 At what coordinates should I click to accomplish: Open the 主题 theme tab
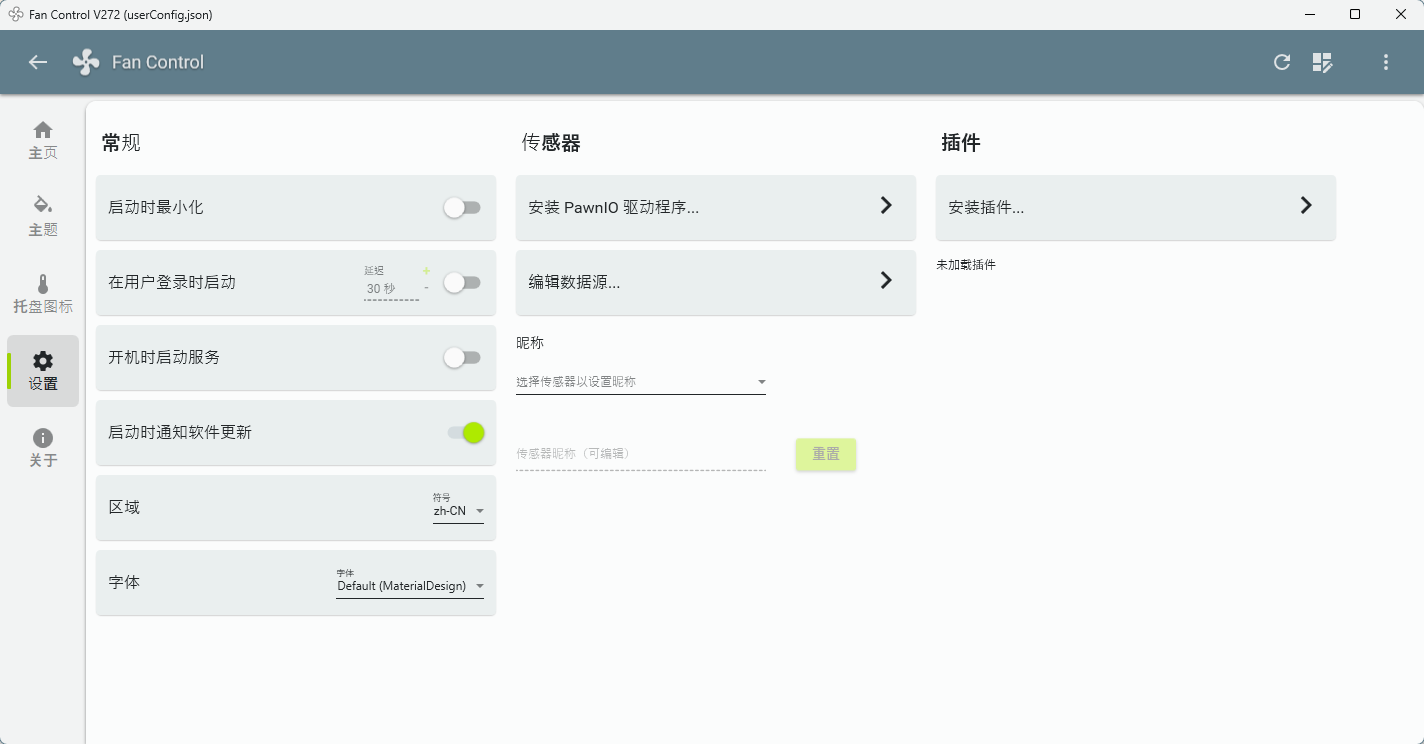(43, 217)
